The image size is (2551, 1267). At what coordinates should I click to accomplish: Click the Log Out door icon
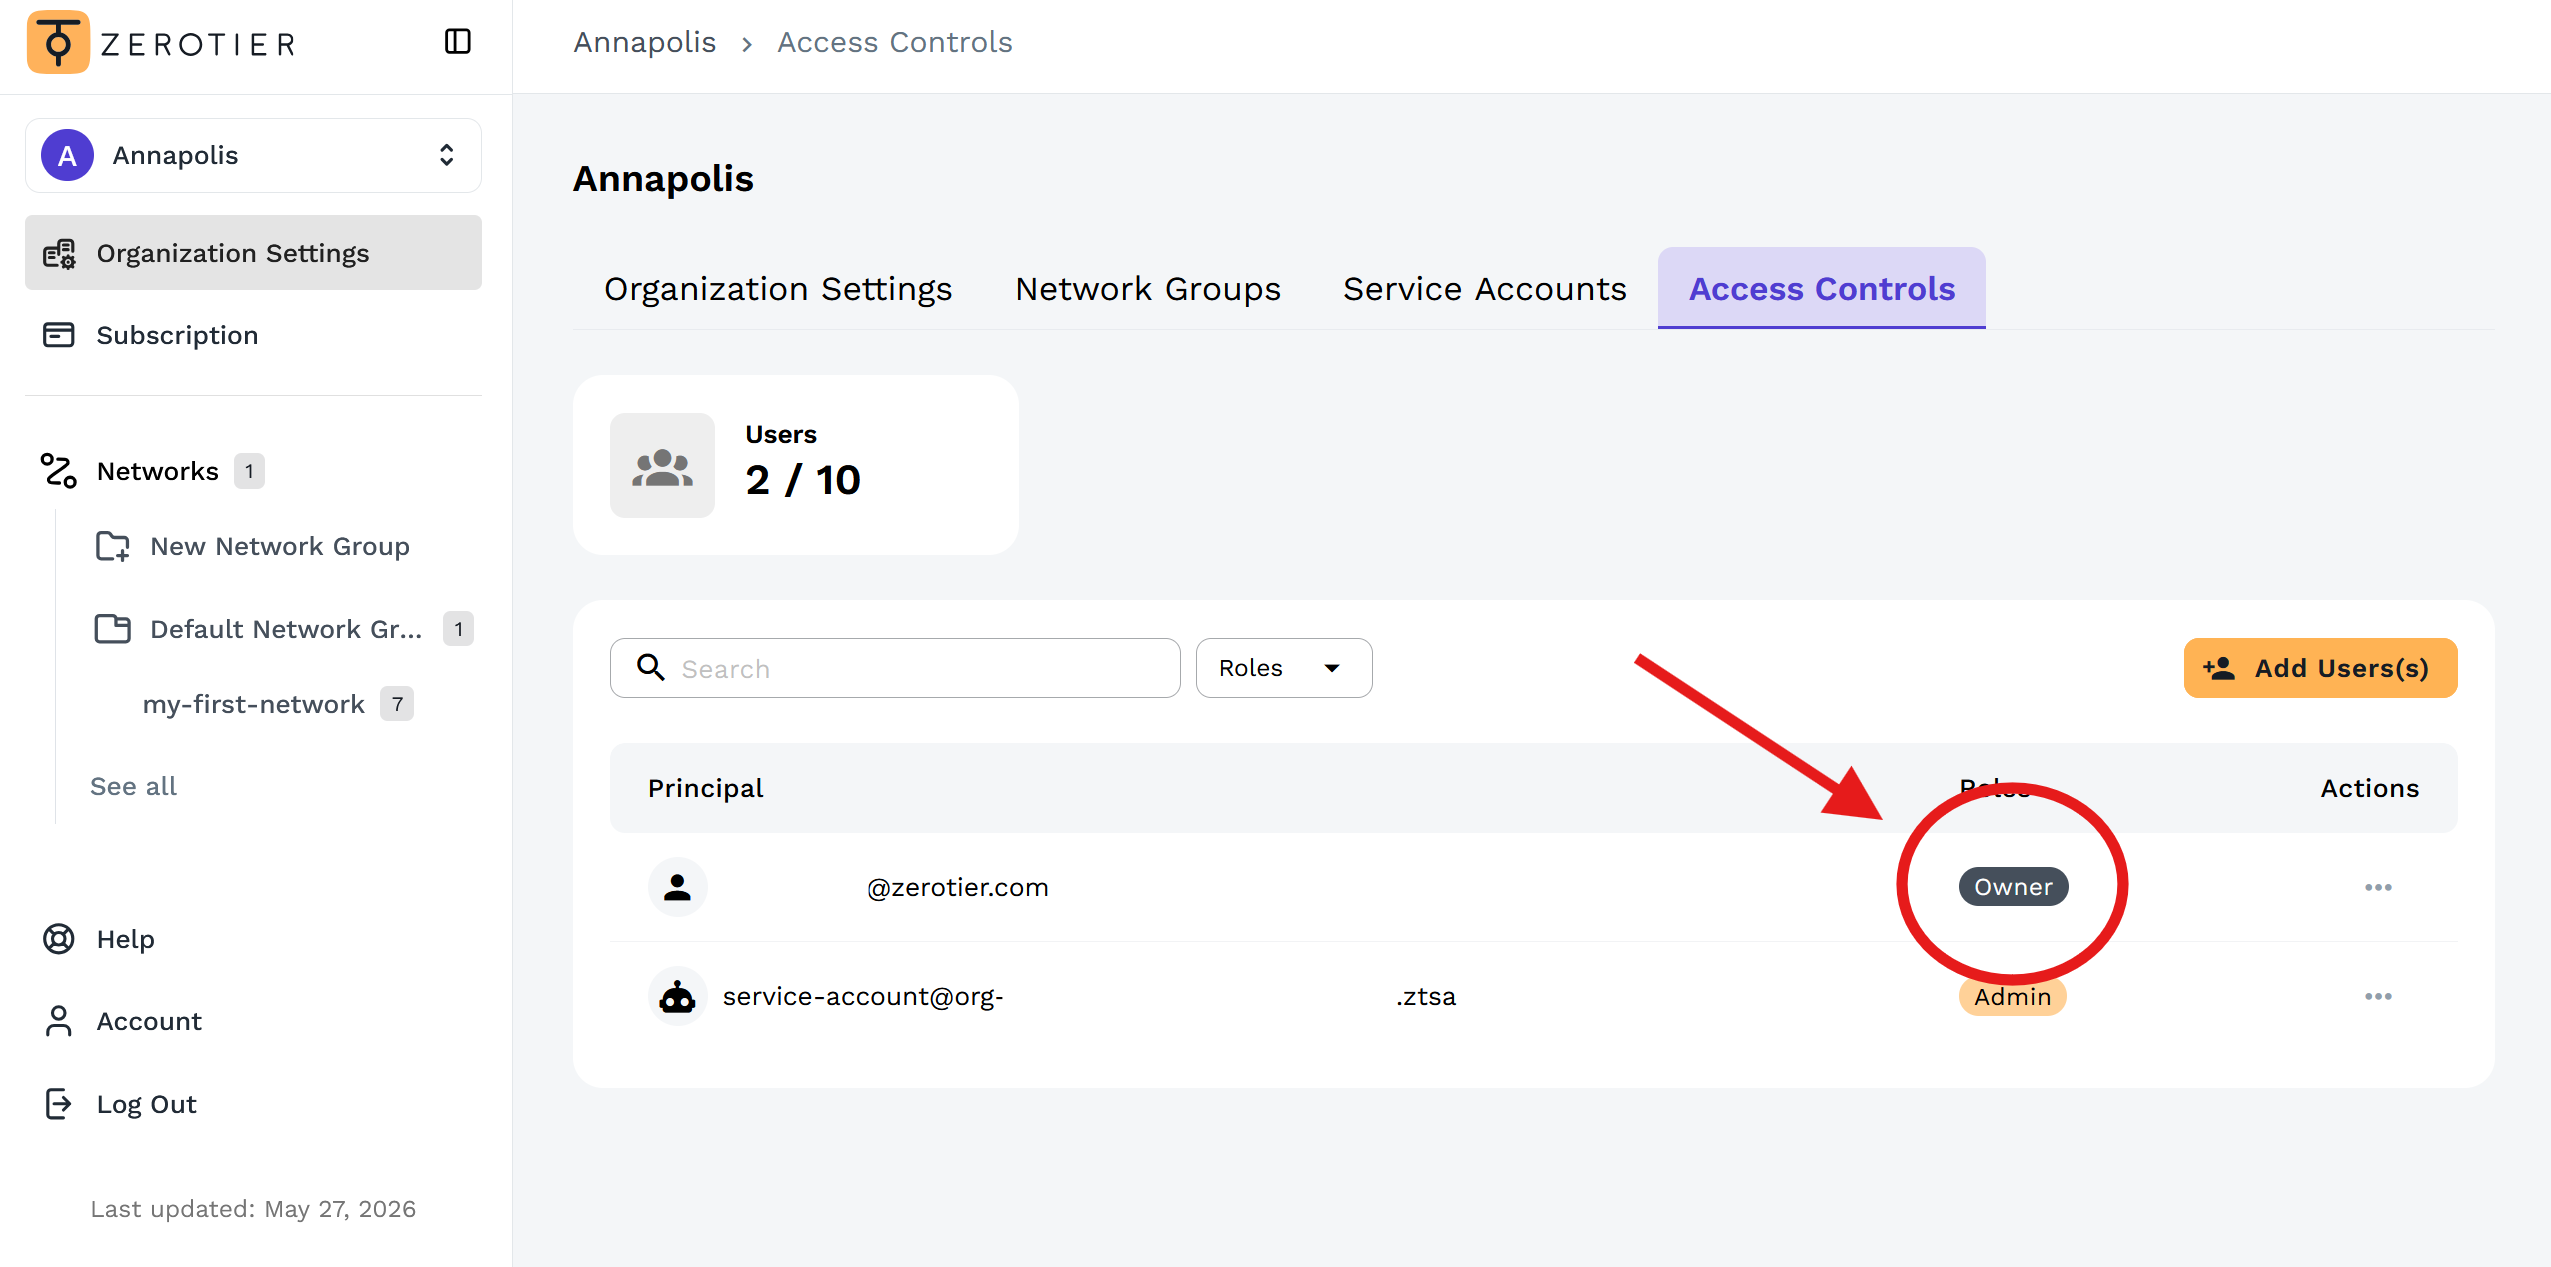(x=59, y=1104)
